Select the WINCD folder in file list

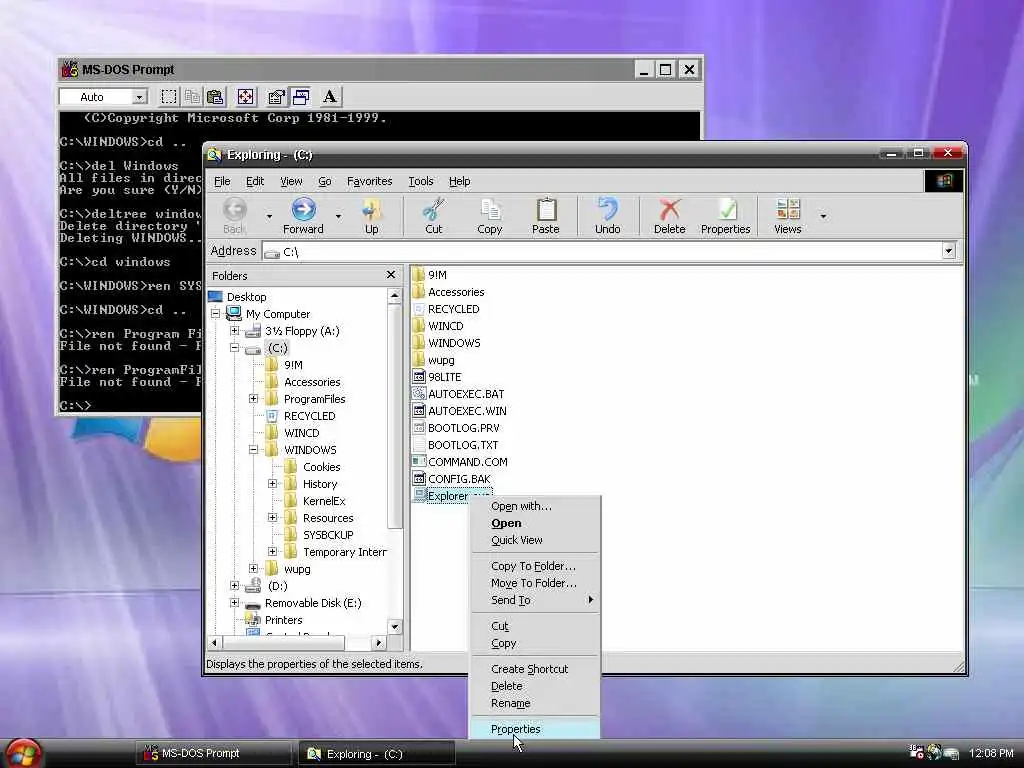pos(445,326)
